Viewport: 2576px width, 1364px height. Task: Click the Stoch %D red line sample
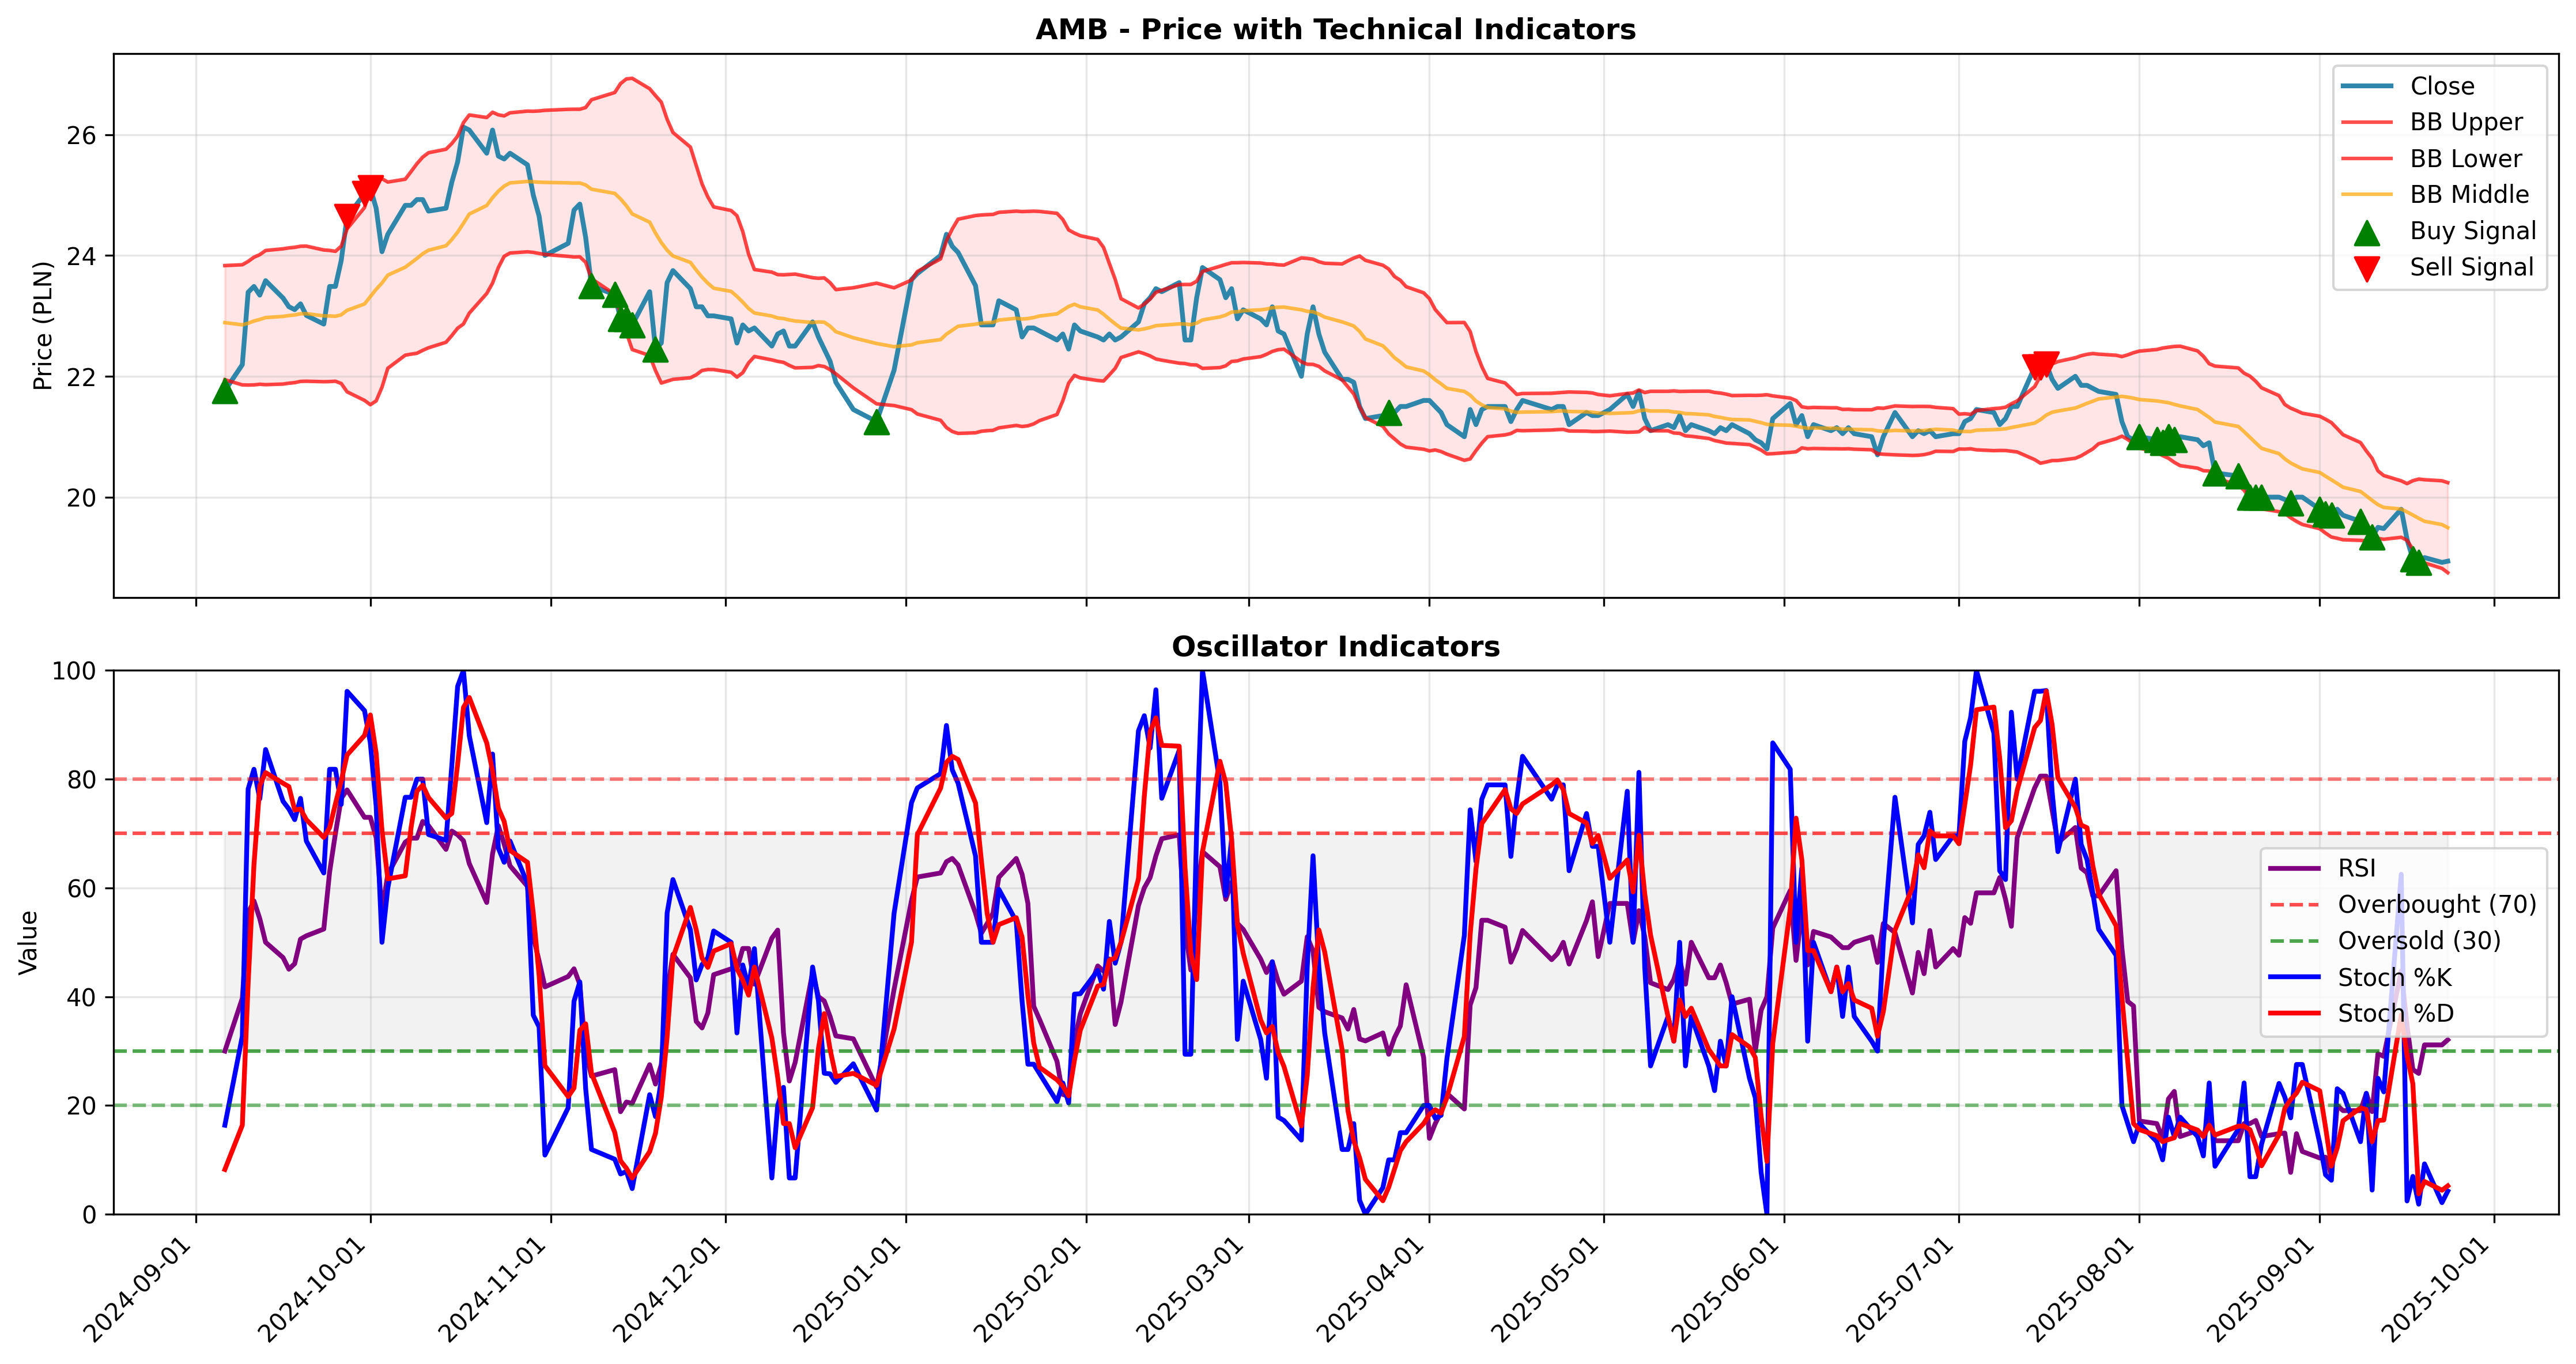(2294, 1013)
